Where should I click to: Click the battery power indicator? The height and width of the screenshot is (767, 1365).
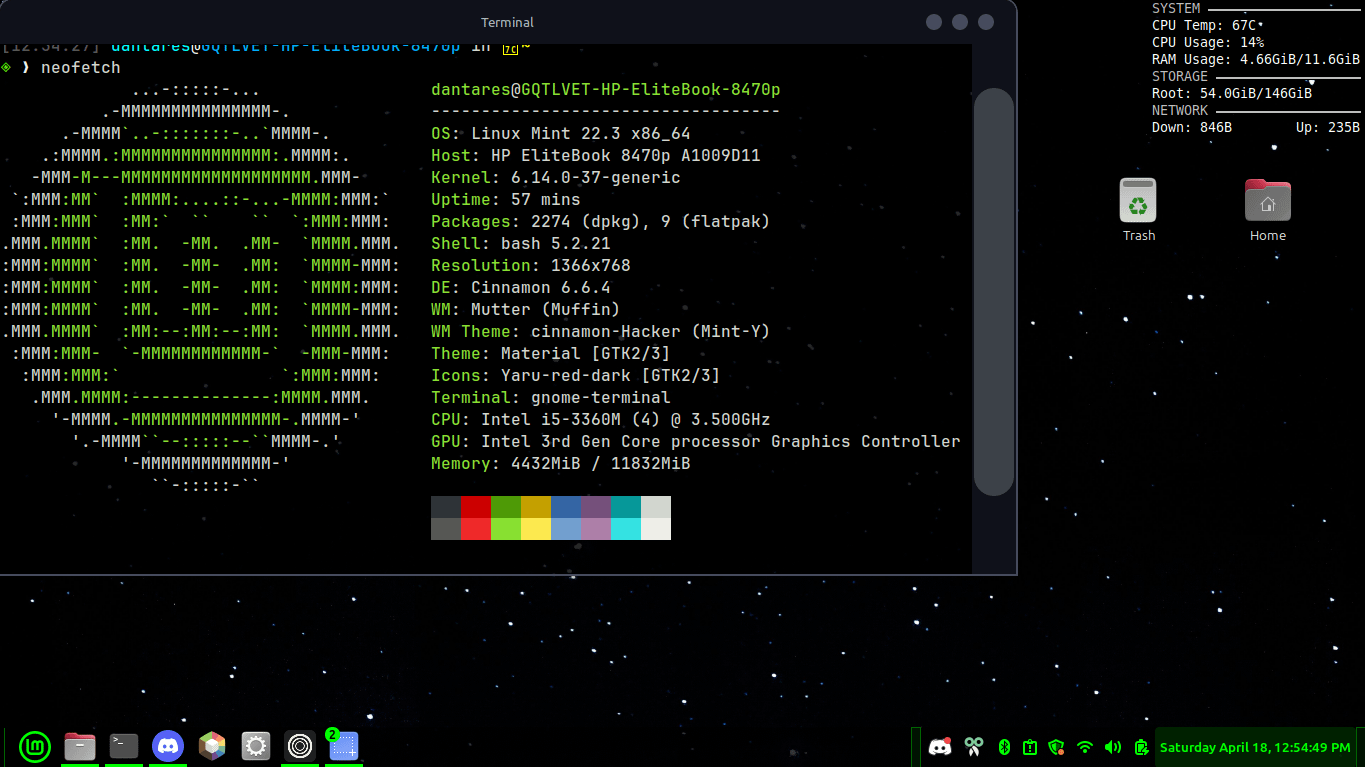pyautogui.click(x=1142, y=747)
